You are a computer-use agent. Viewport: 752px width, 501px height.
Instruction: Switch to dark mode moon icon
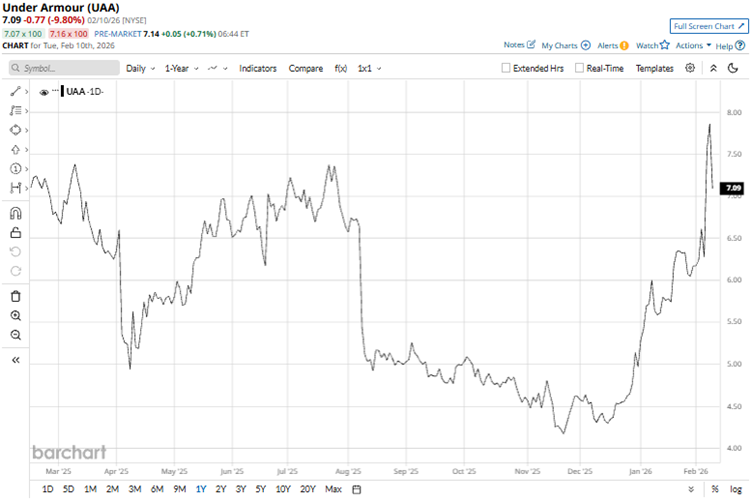(x=733, y=68)
